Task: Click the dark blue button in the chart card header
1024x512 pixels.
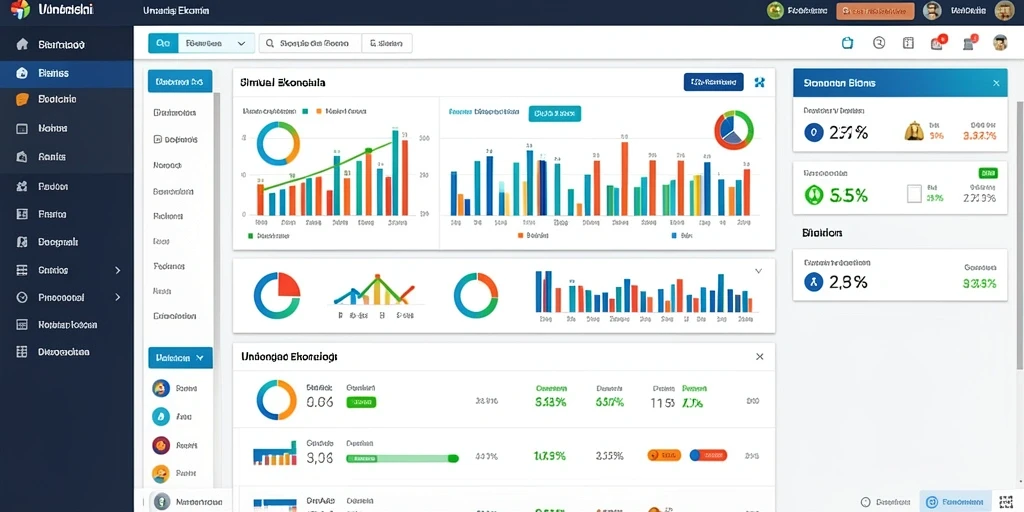Action: click(714, 82)
